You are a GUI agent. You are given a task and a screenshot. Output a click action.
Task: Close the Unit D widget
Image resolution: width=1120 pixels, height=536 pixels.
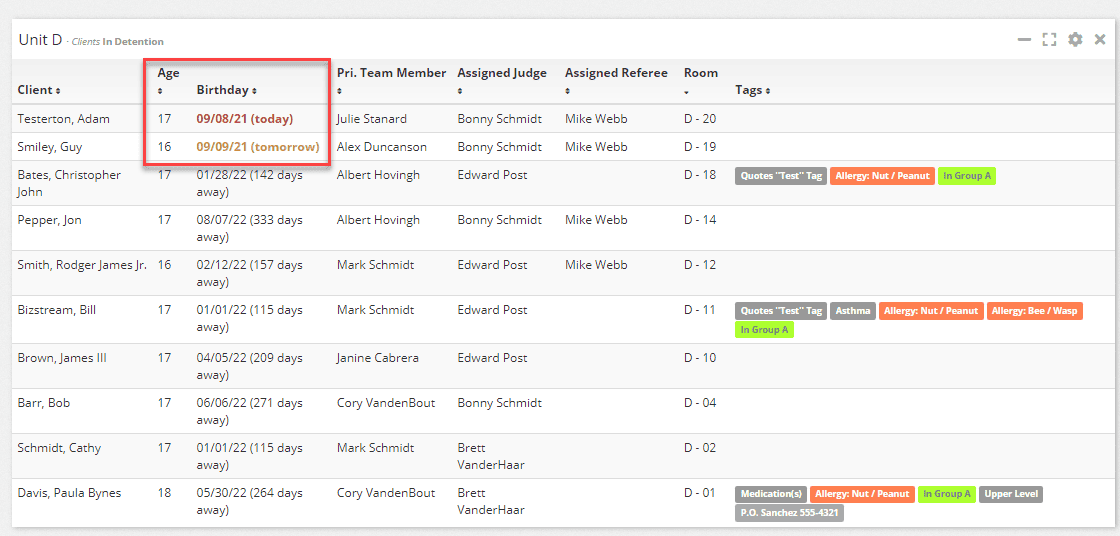(1100, 40)
